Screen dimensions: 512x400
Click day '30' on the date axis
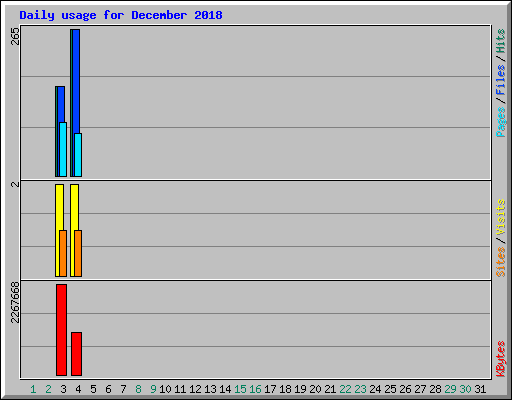(465, 389)
